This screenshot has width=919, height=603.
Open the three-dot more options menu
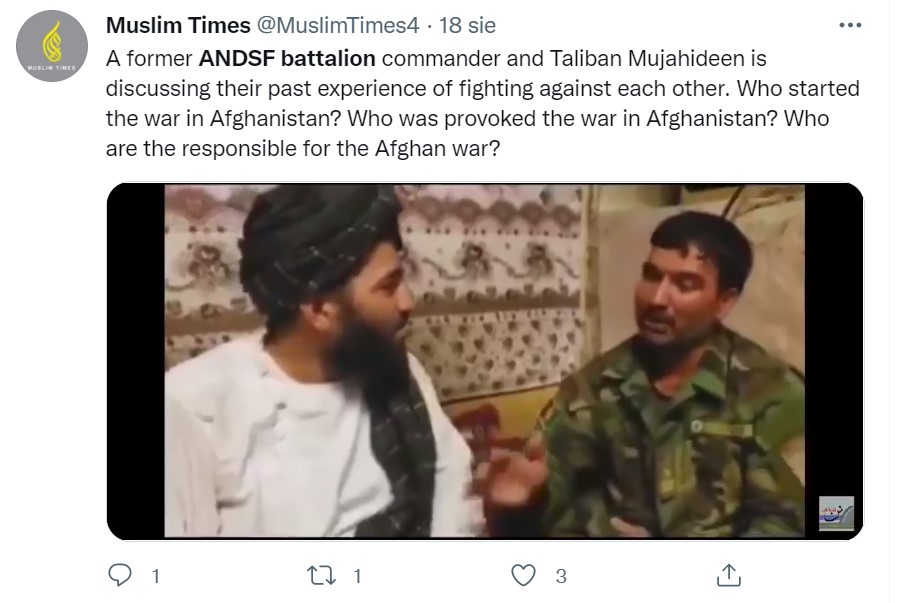850,25
